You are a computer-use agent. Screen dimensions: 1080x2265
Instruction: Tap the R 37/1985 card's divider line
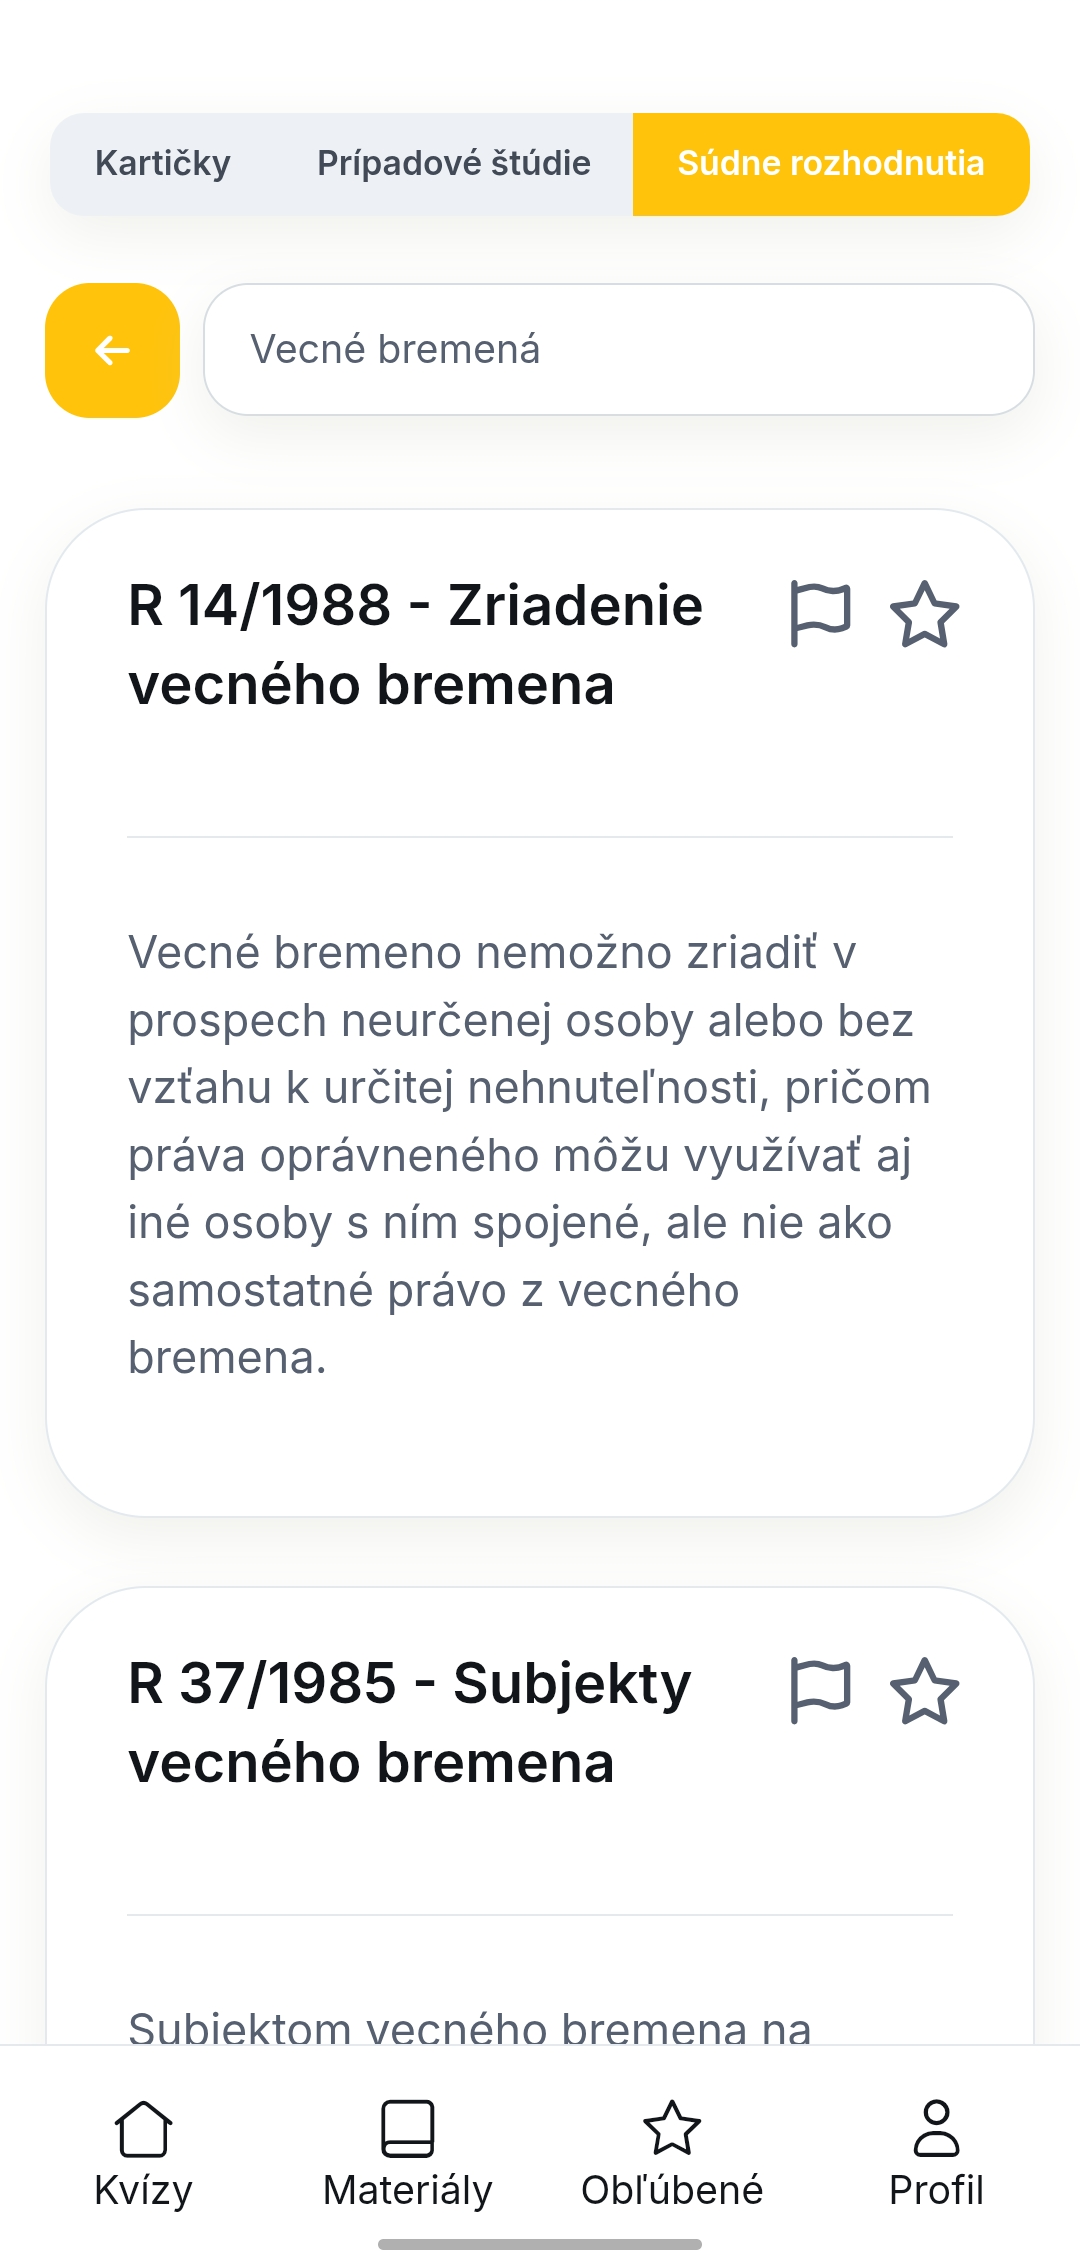[540, 1915]
